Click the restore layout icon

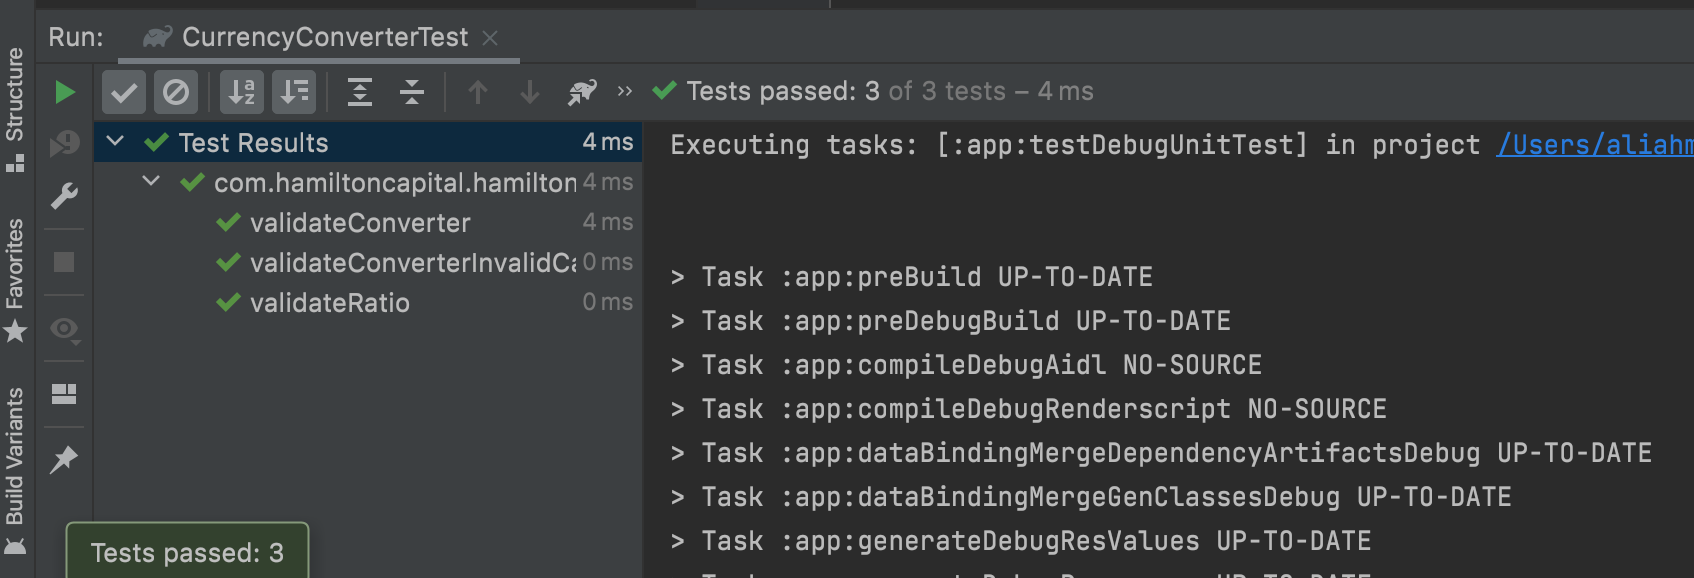click(64, 394)
